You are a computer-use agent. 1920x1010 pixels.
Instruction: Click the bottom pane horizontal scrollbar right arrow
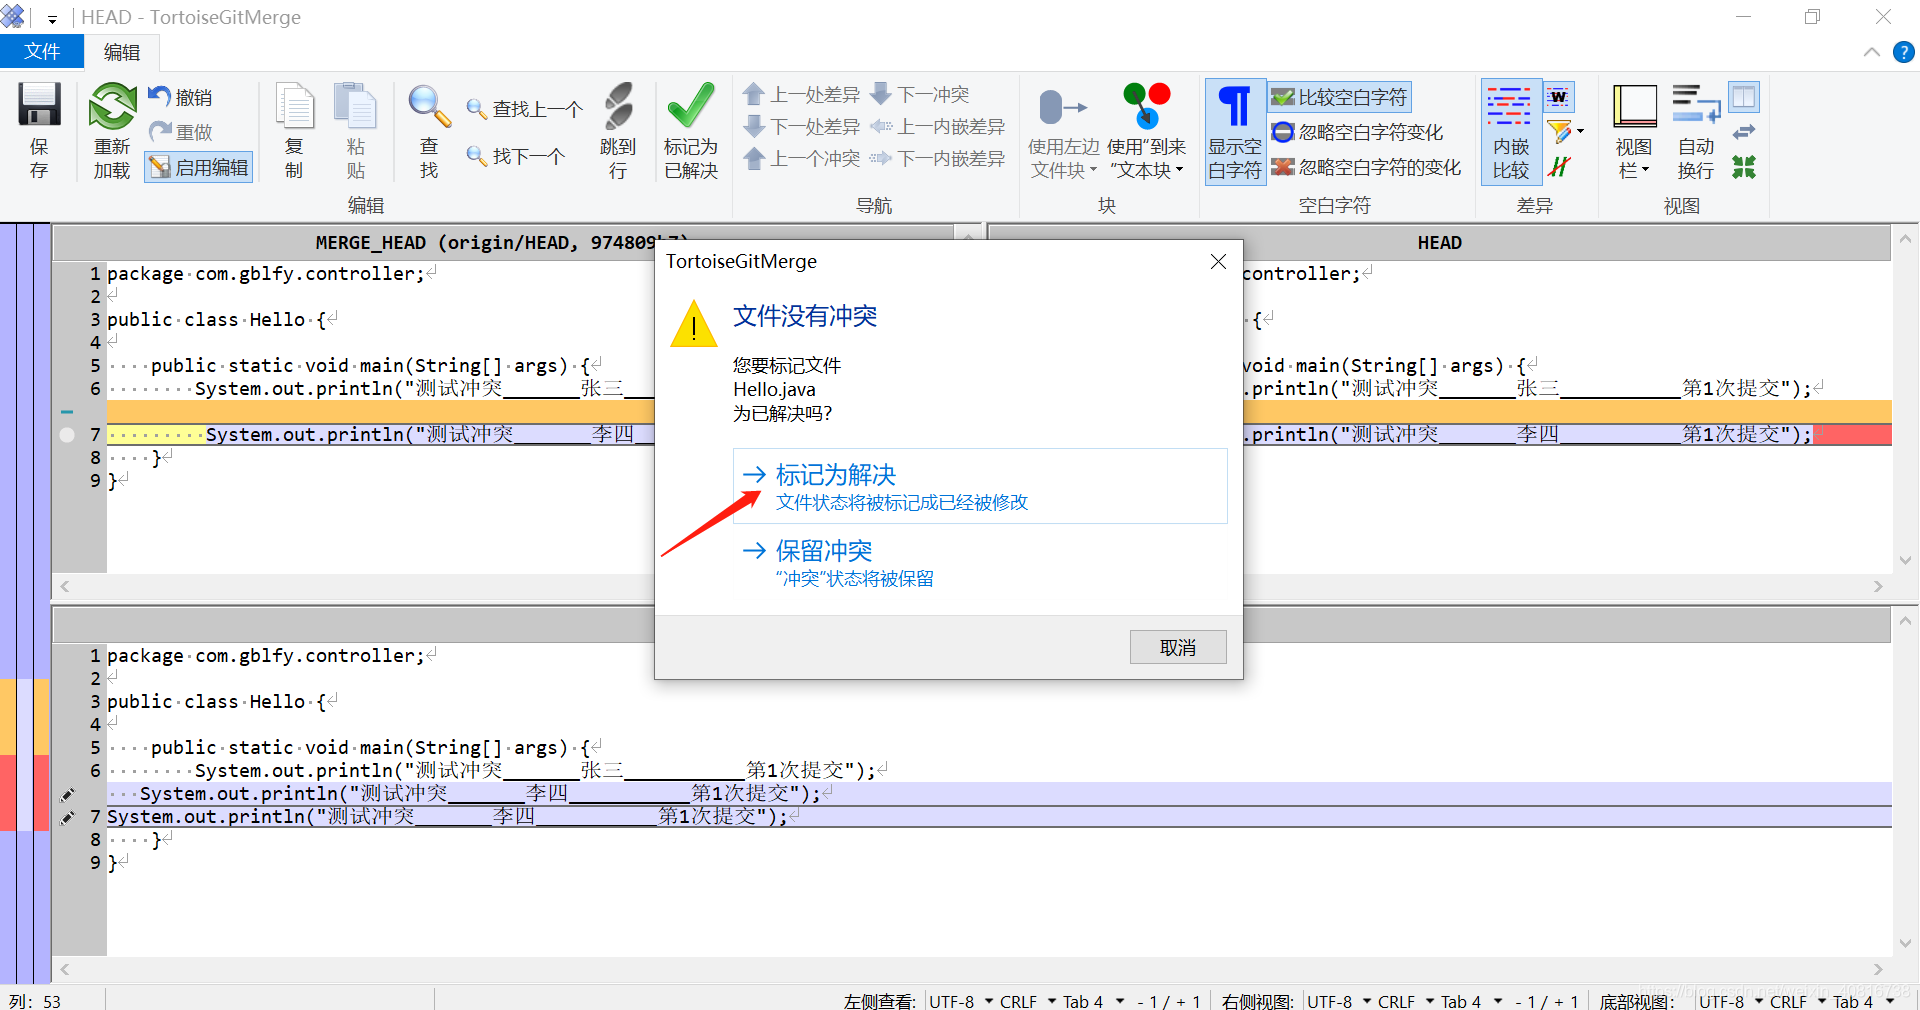coord(1877,969)
